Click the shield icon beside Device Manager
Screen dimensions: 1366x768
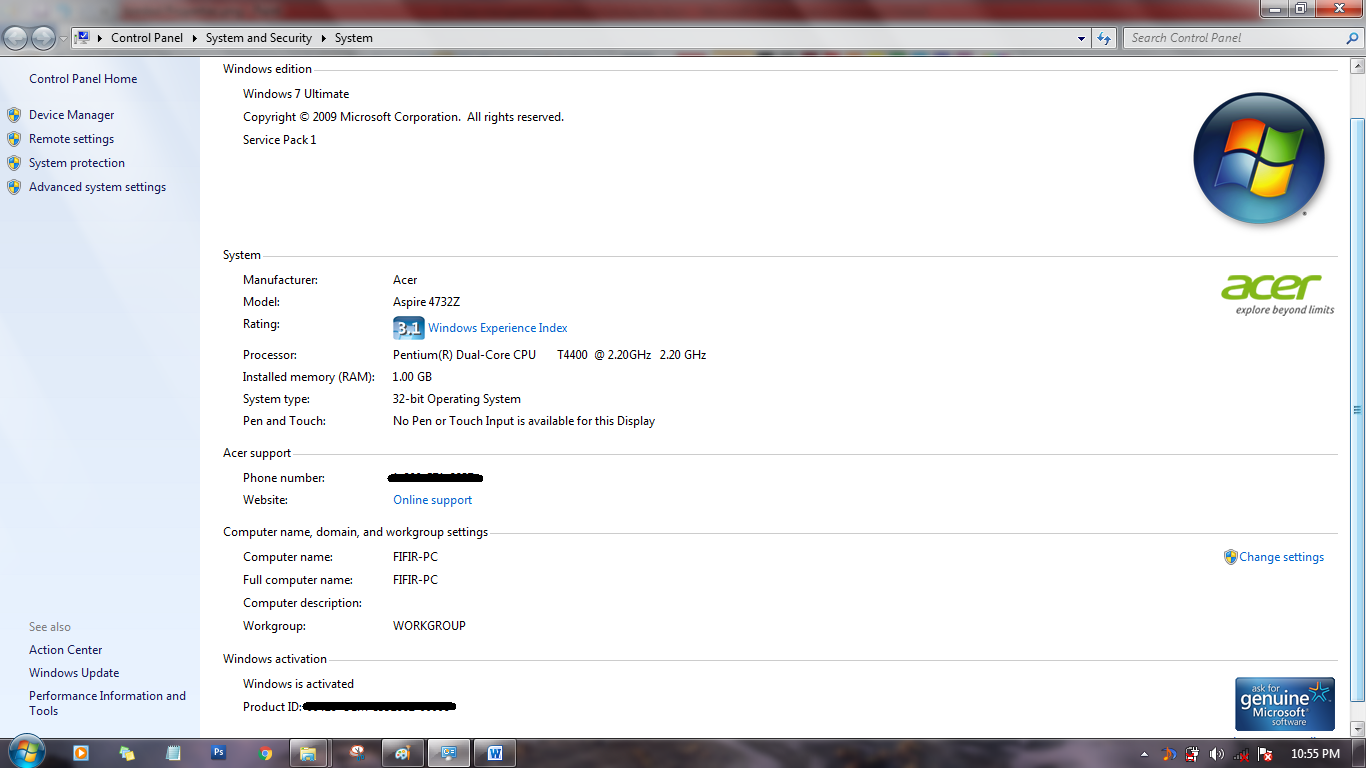(14, 115)
